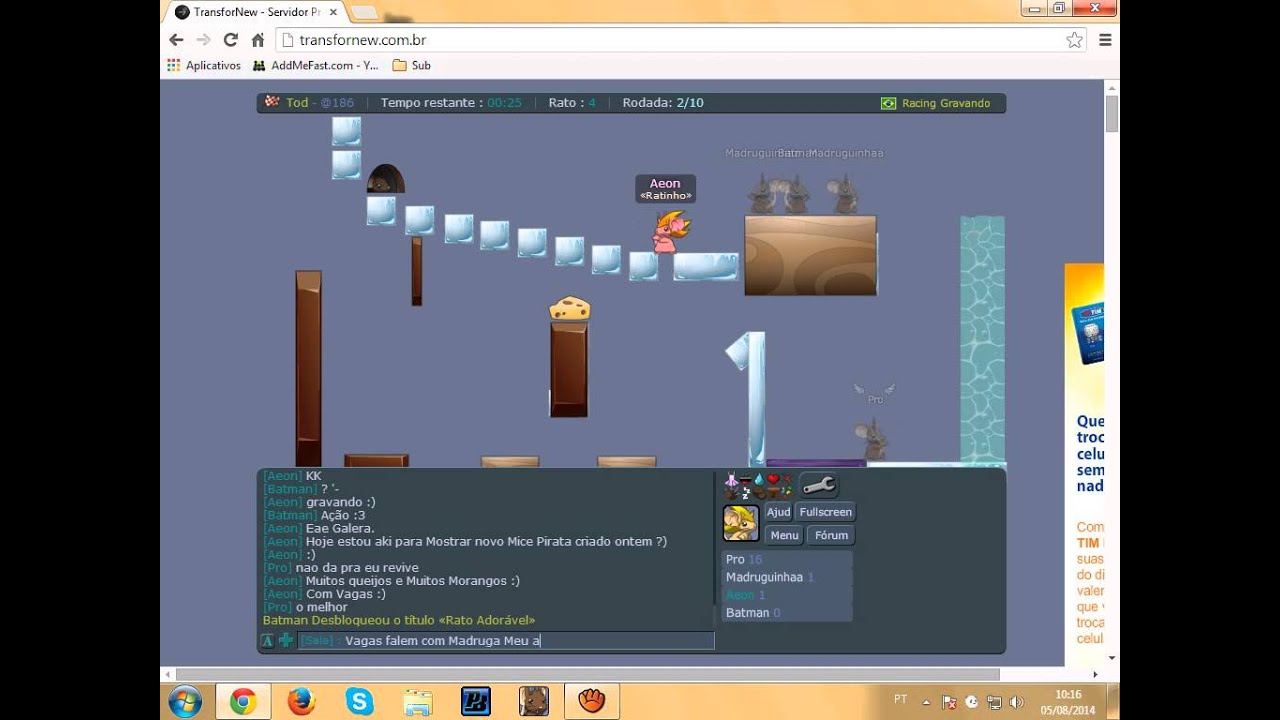Open a new browser tab
Image resolution: width=1280 pixels, height=720 pixels.
pos(363,12)
